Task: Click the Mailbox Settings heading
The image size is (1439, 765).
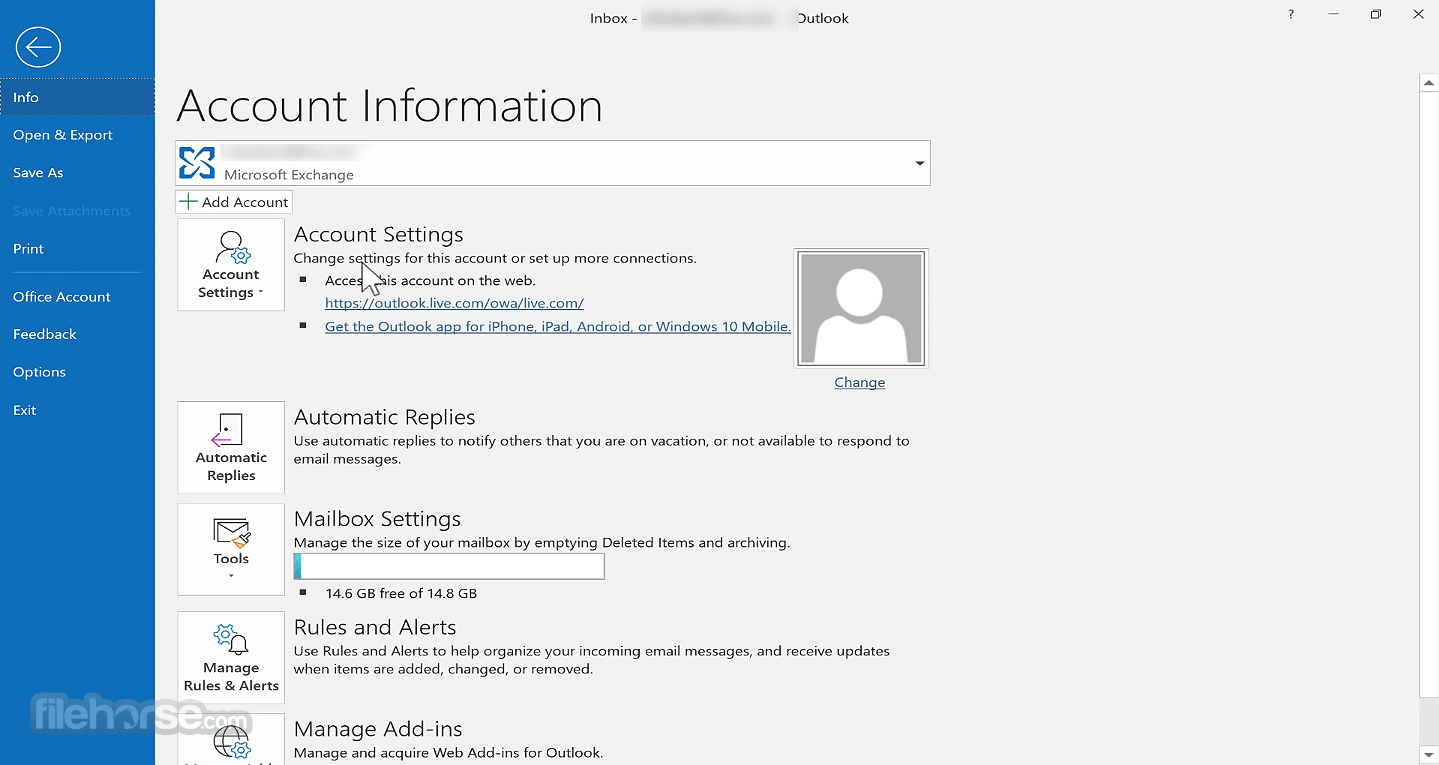Action: point(377,519)
